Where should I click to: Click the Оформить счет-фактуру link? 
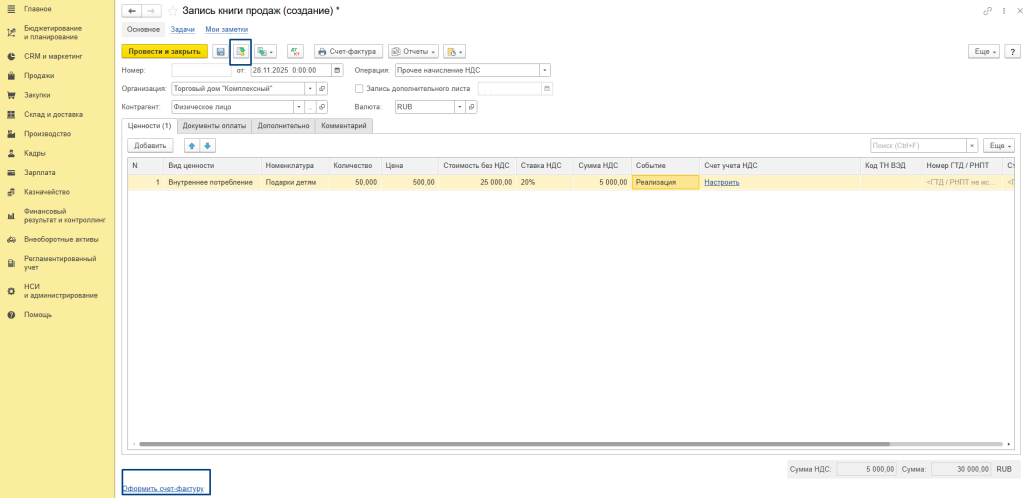point(162,489)
